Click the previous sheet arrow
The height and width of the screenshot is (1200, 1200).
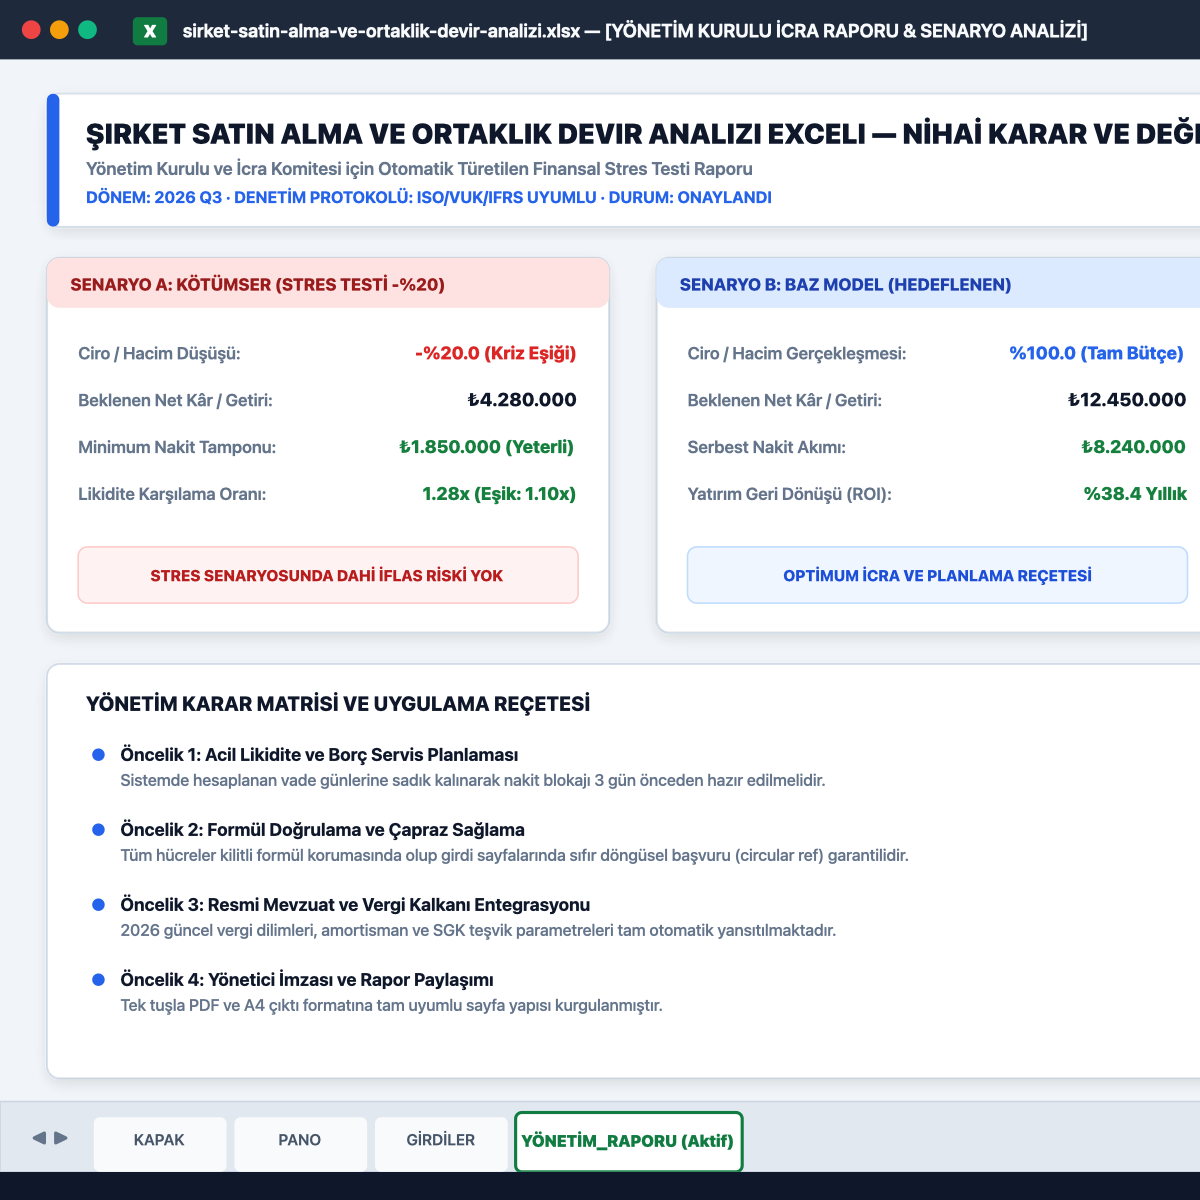[40, 1138]
